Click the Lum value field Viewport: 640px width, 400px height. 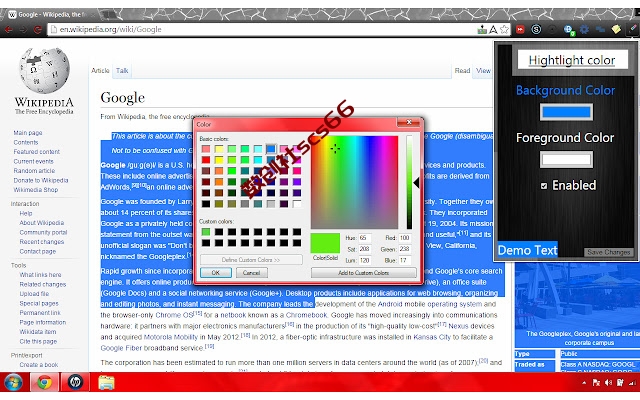coord(364,260)
